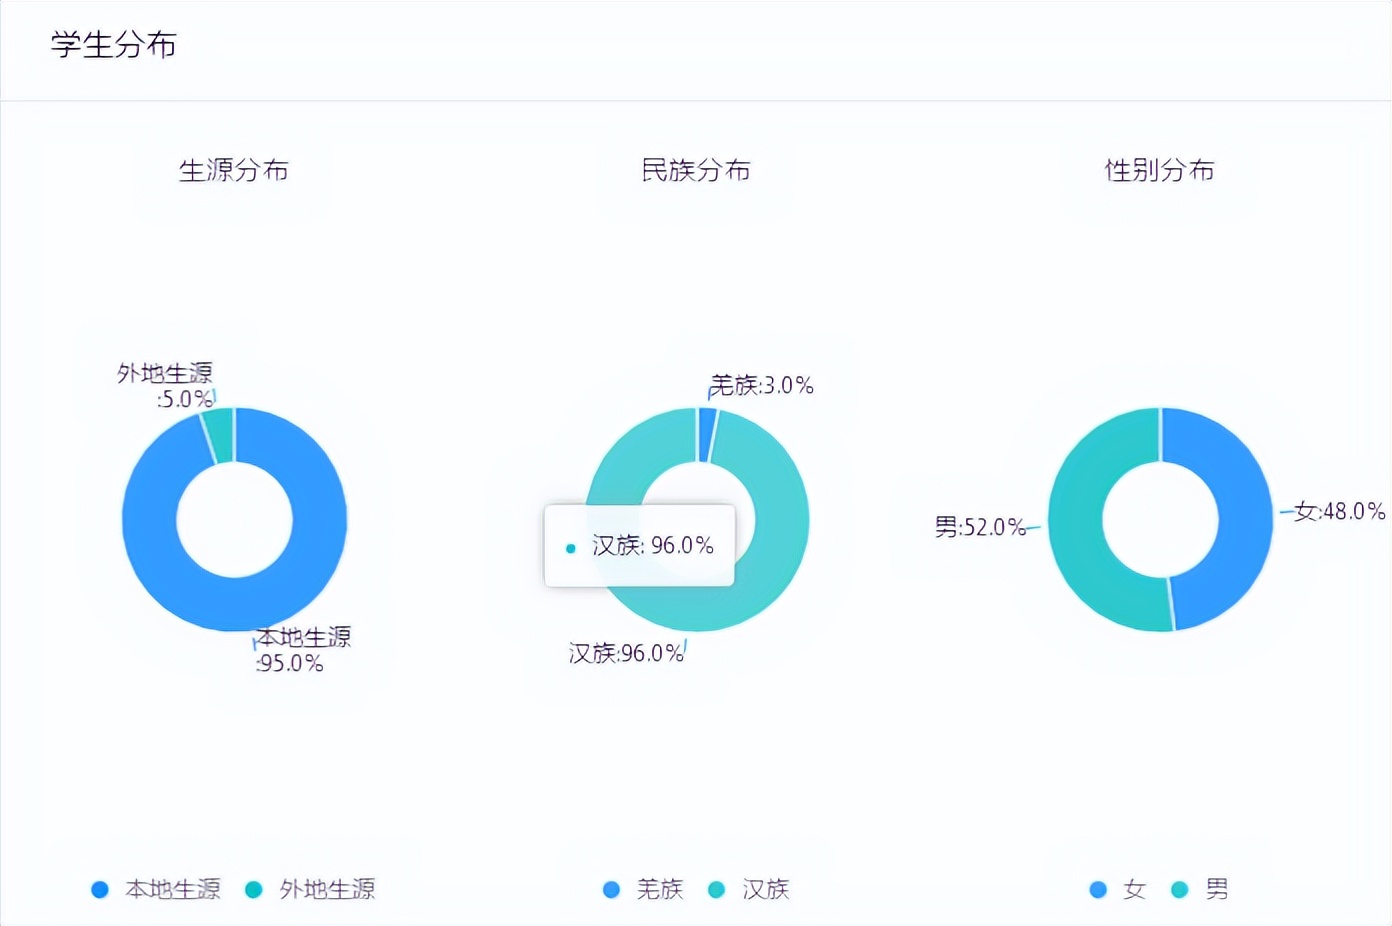1392x926 pixels.
Task: Select the 生源分布 chart heading
Action: (x=233, y=171)
